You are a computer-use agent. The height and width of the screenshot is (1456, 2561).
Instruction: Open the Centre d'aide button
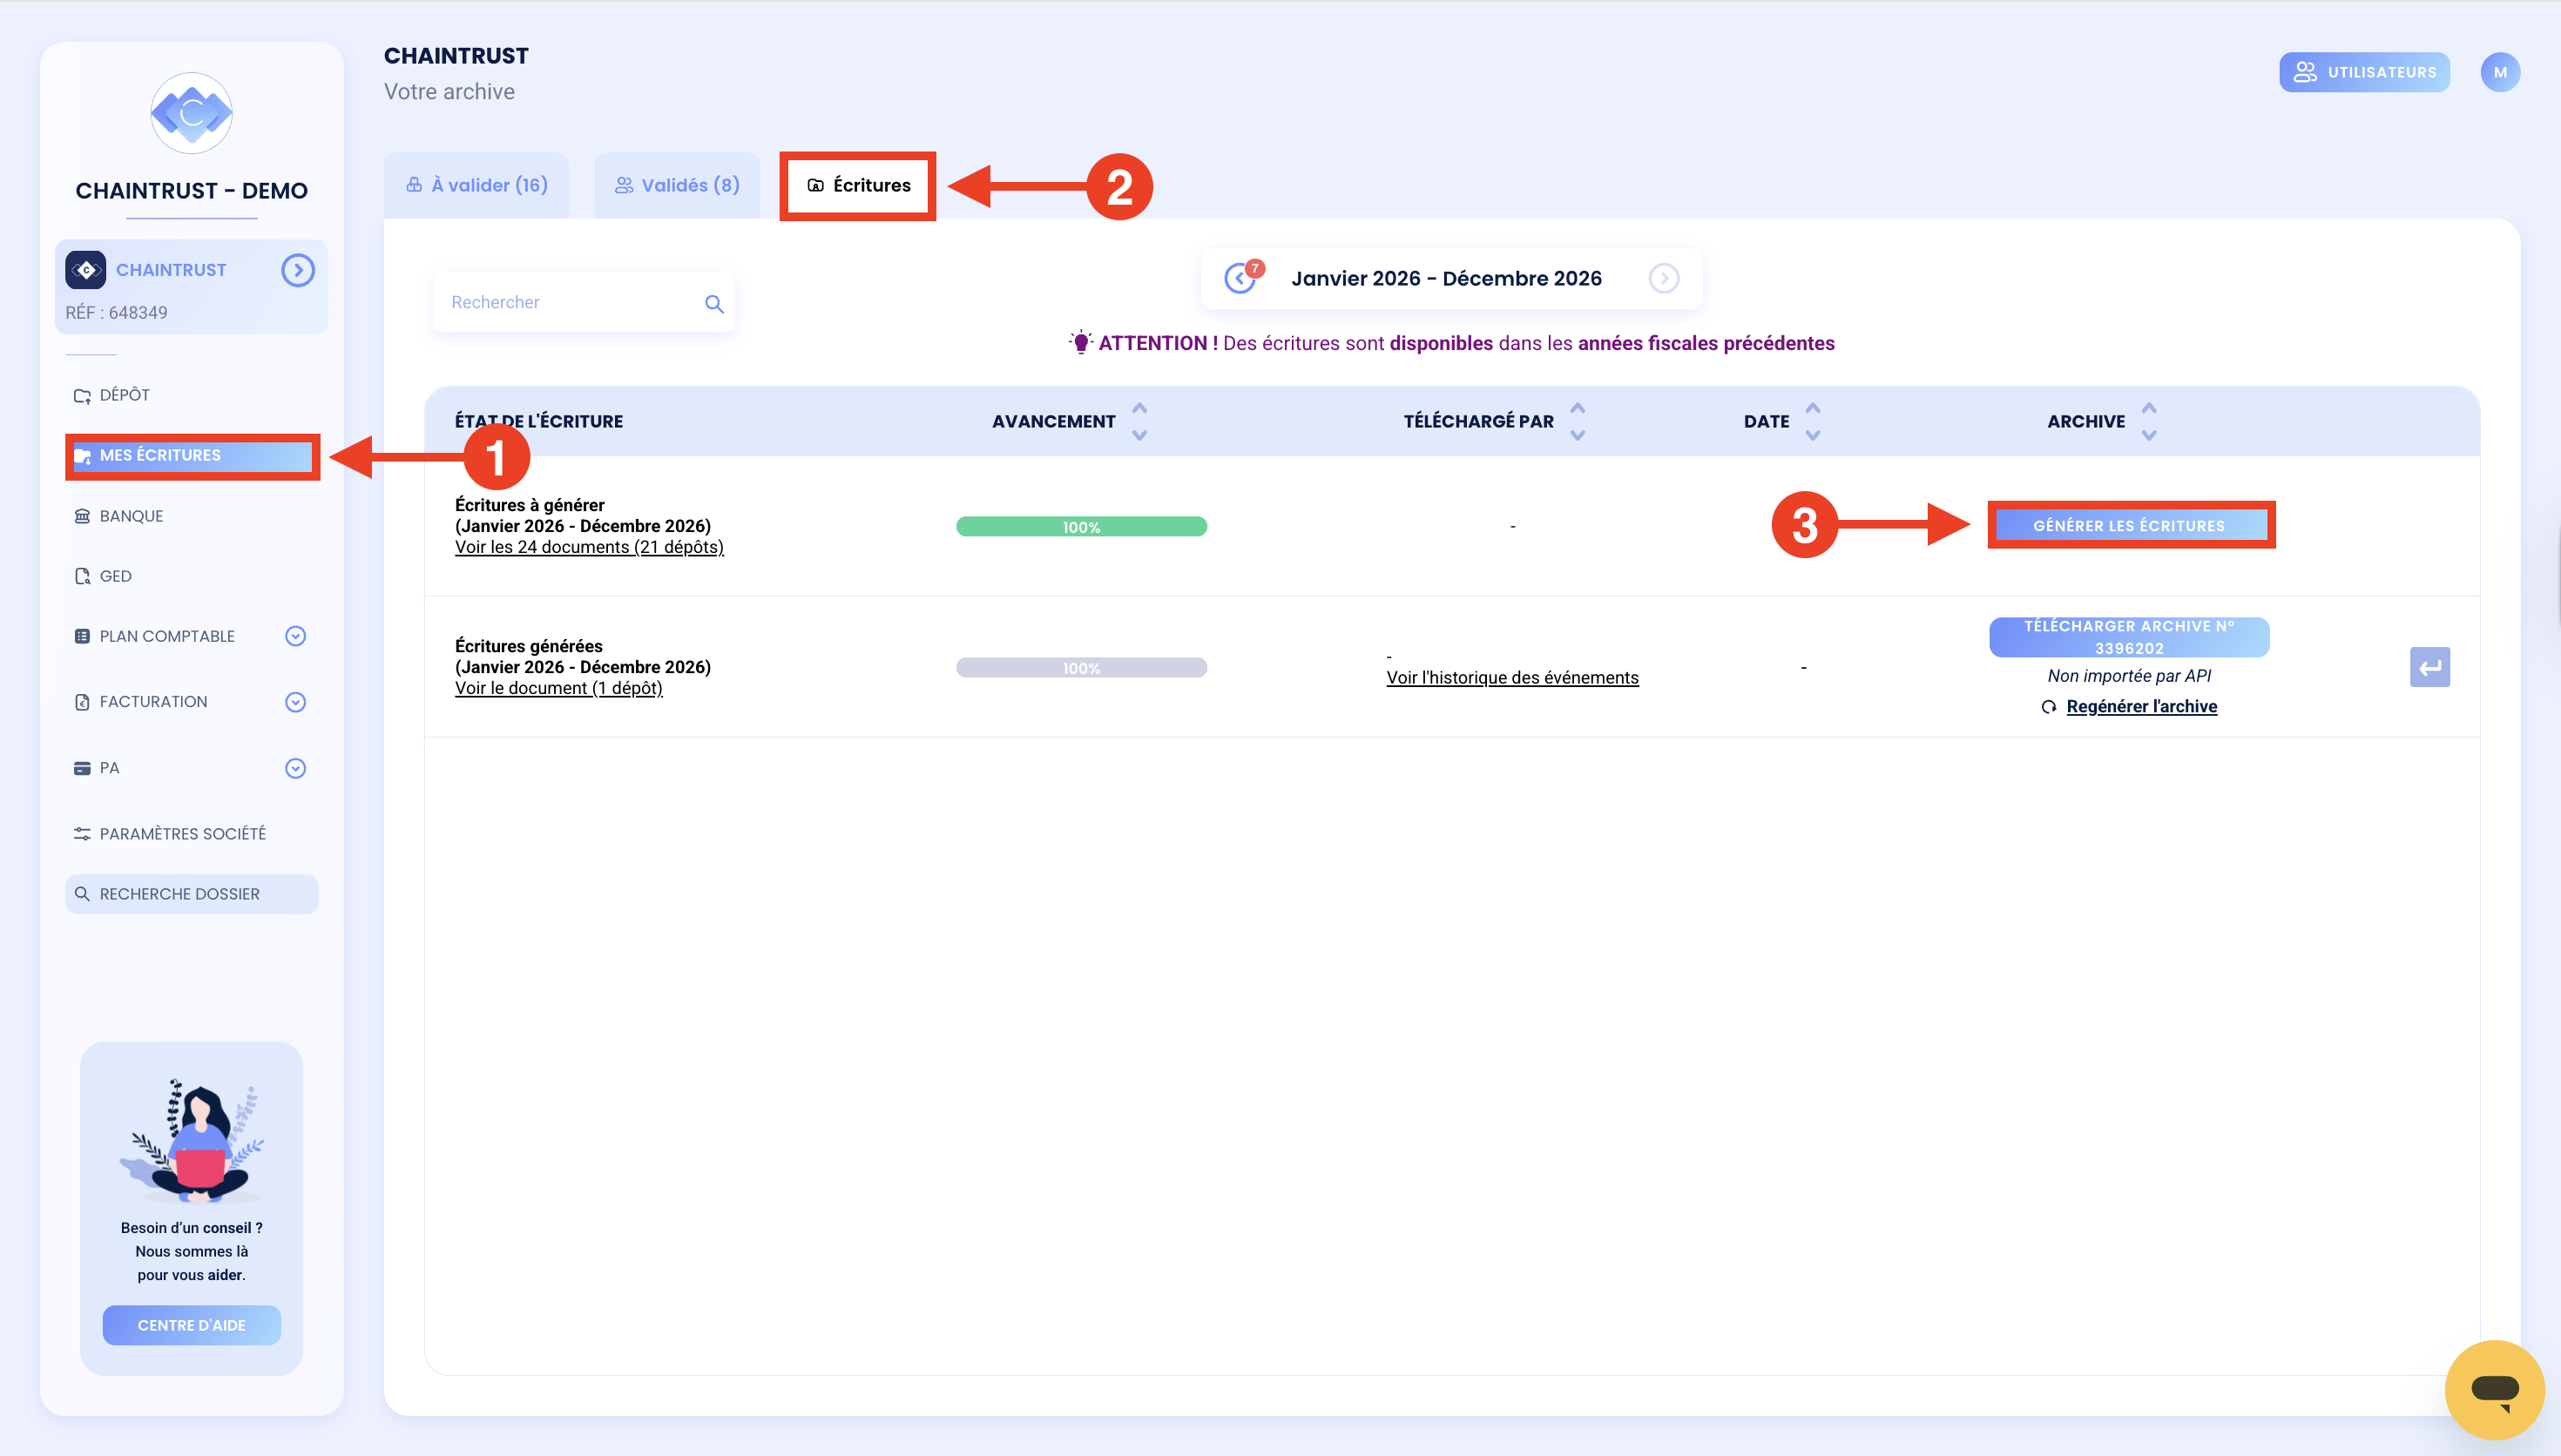click(191, 1325)
